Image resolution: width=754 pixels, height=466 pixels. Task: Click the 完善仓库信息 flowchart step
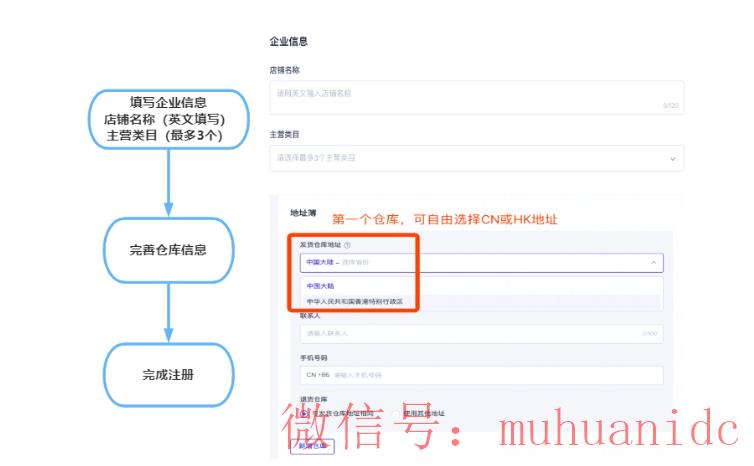click(168, 249)
